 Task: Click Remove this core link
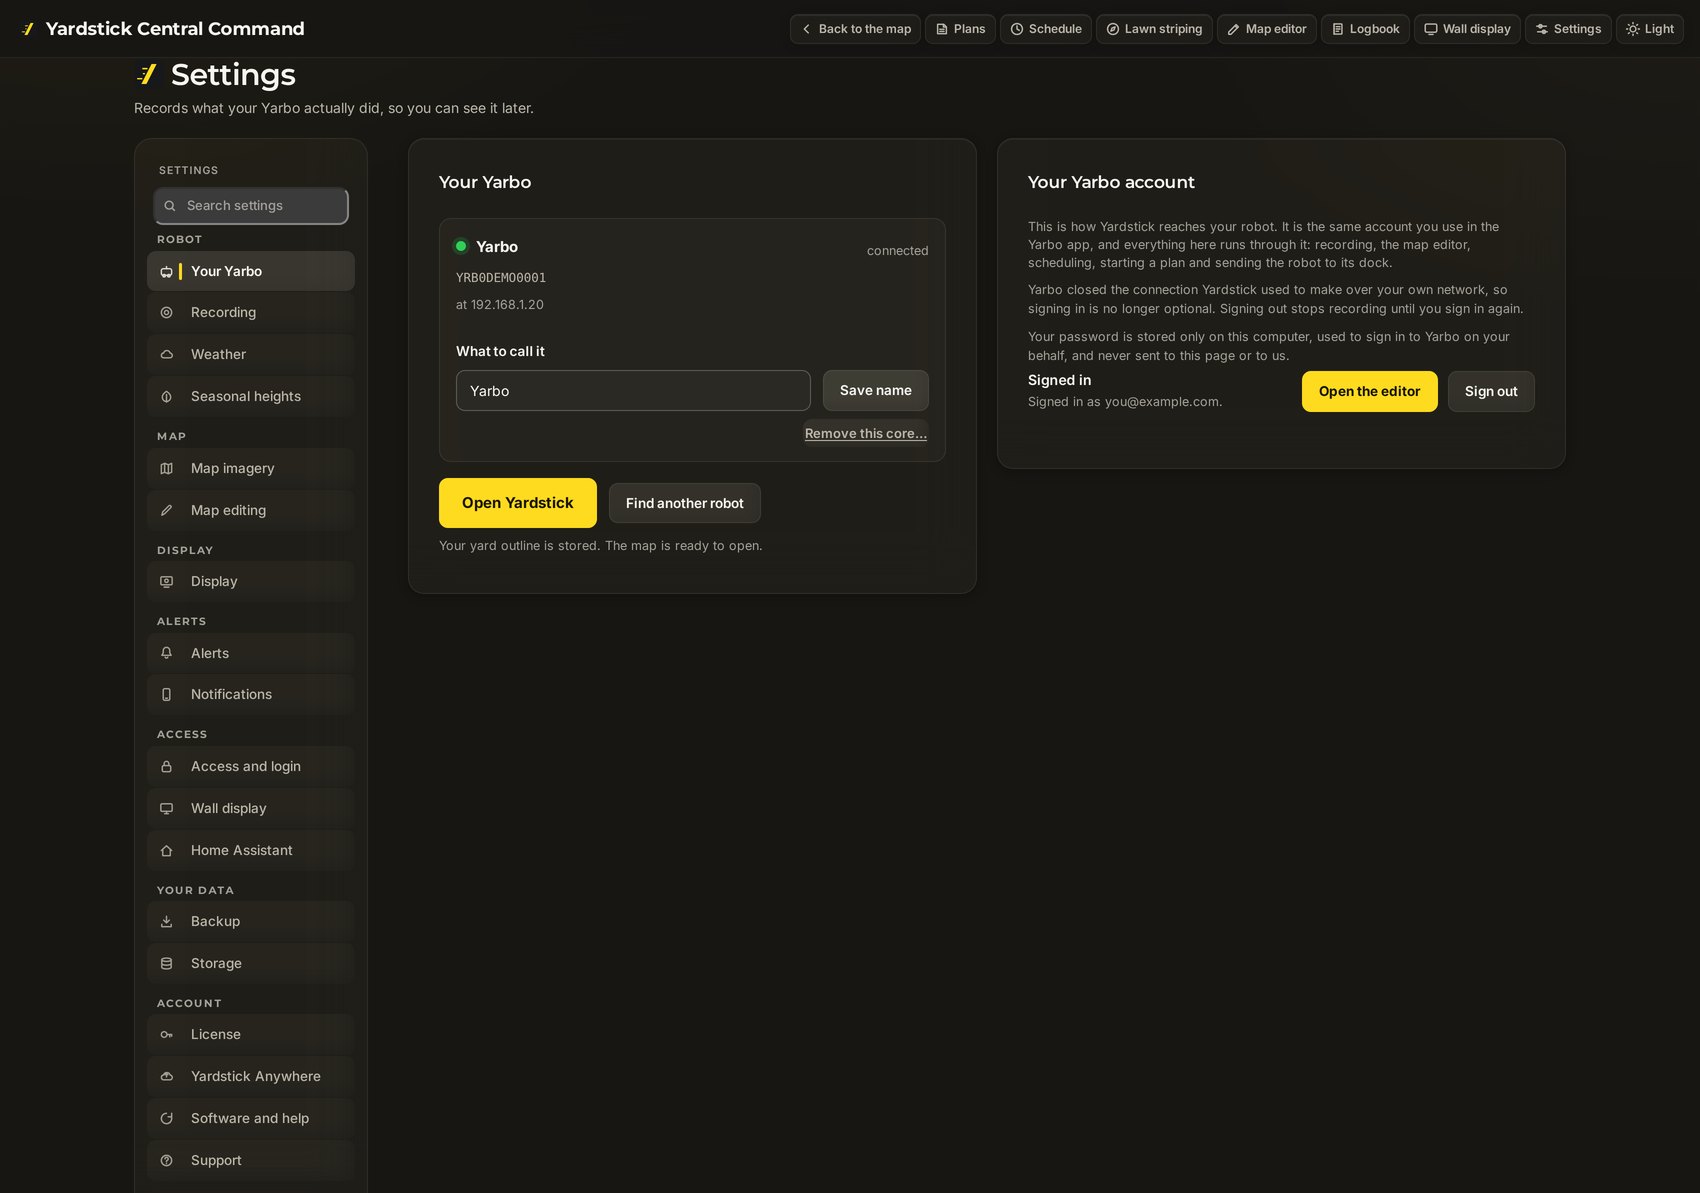[866, 434]
